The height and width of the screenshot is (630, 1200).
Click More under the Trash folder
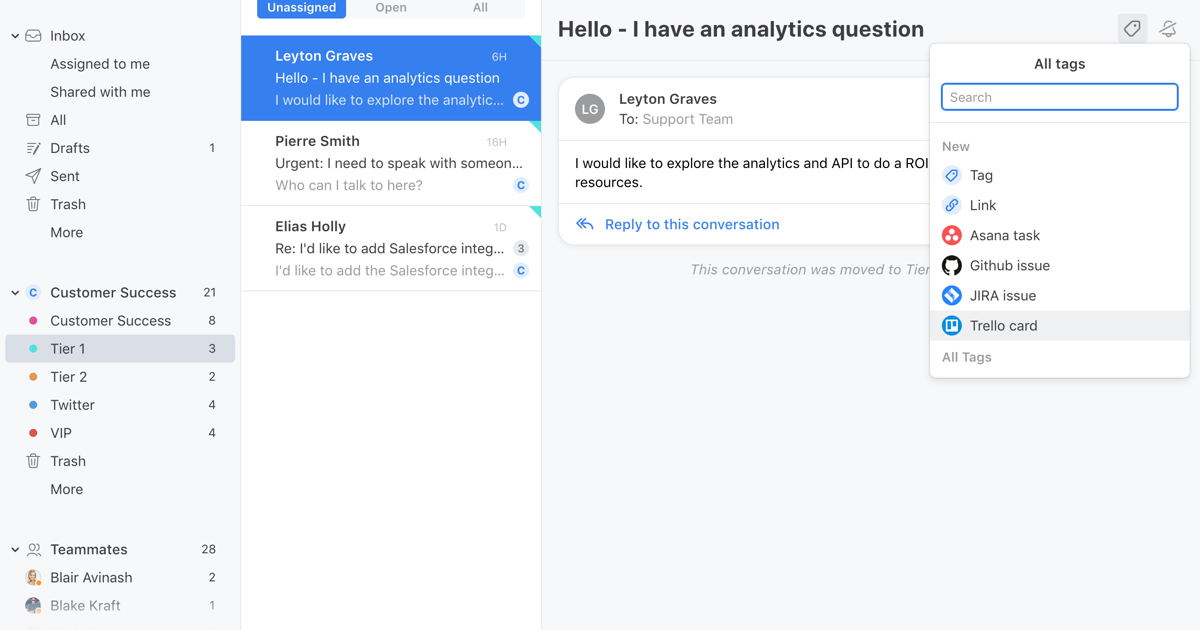tap(66, 231)
